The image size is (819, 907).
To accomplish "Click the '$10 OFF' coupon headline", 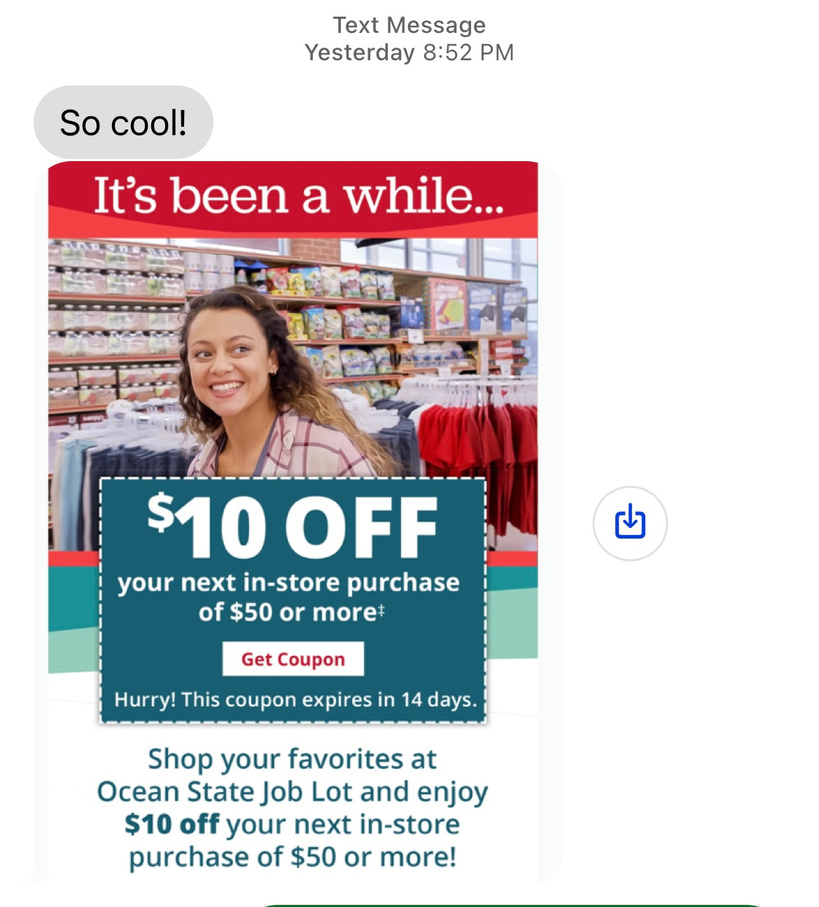I will pyautogui.click(x=292, y=526).
